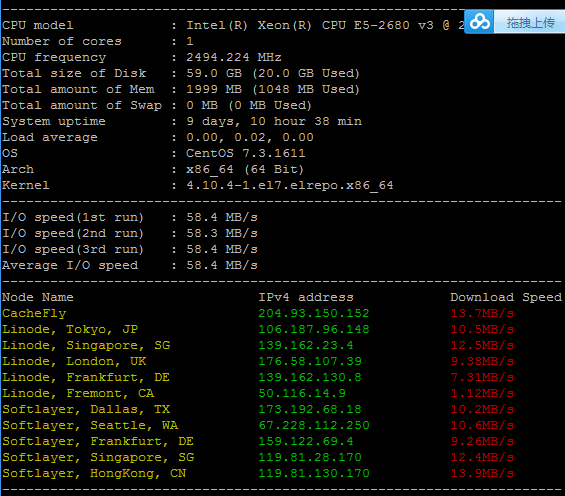
Task: Click IP address 67.228.112.250
Action: tap(314, 425)
